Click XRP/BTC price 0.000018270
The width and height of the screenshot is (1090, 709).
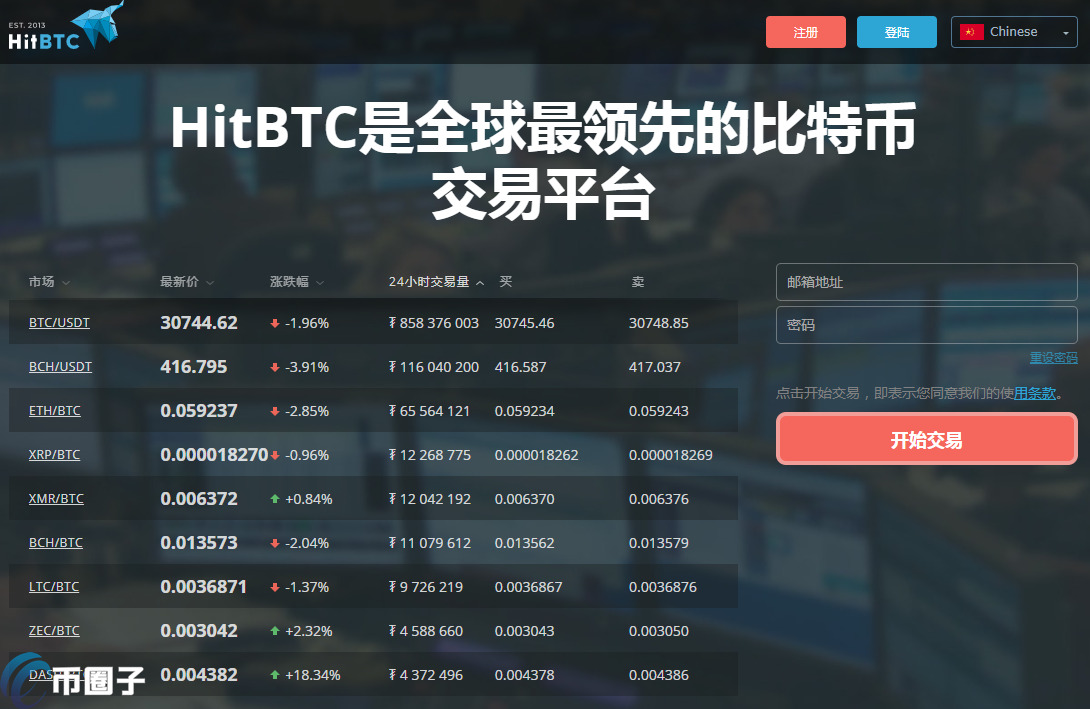click(214, 455)
